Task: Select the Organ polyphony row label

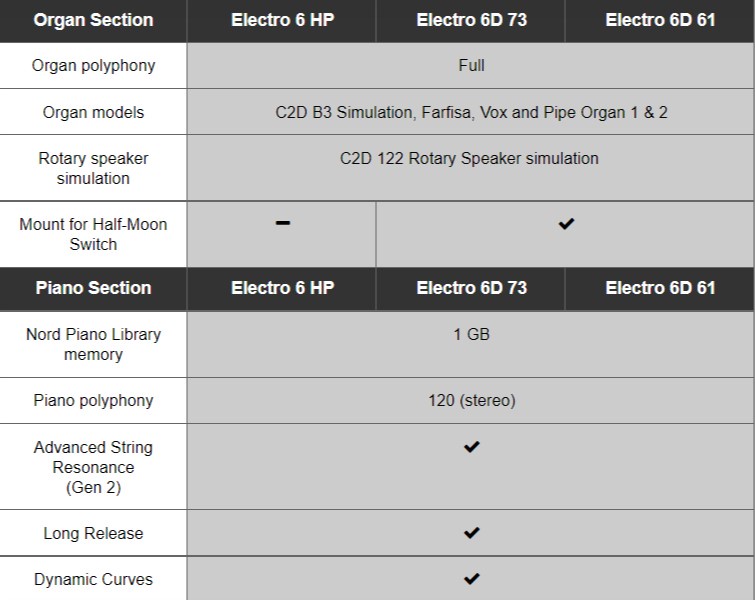Action: pos(93,66)
